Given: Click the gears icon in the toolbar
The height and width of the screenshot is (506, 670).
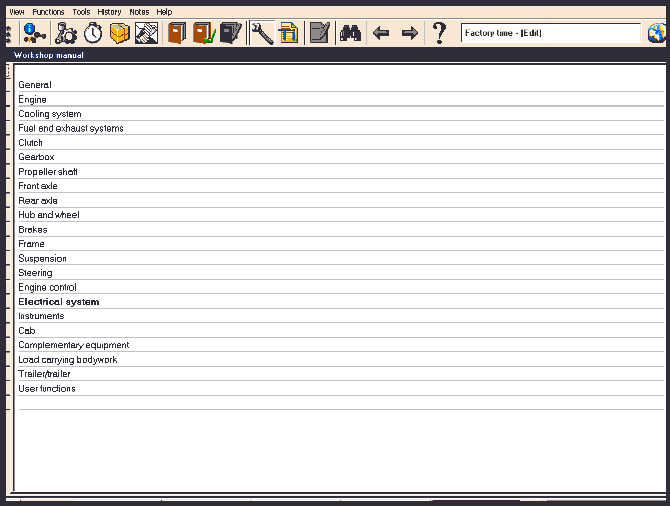Looking at the screenshot, I should [66, 33].
